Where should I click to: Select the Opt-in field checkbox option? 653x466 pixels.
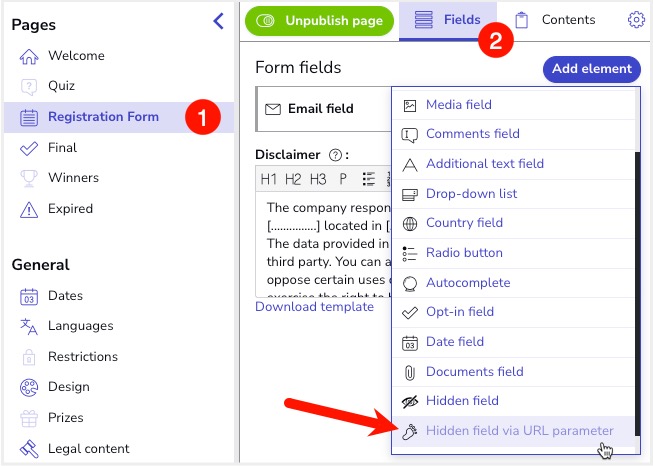click(459, 312)
